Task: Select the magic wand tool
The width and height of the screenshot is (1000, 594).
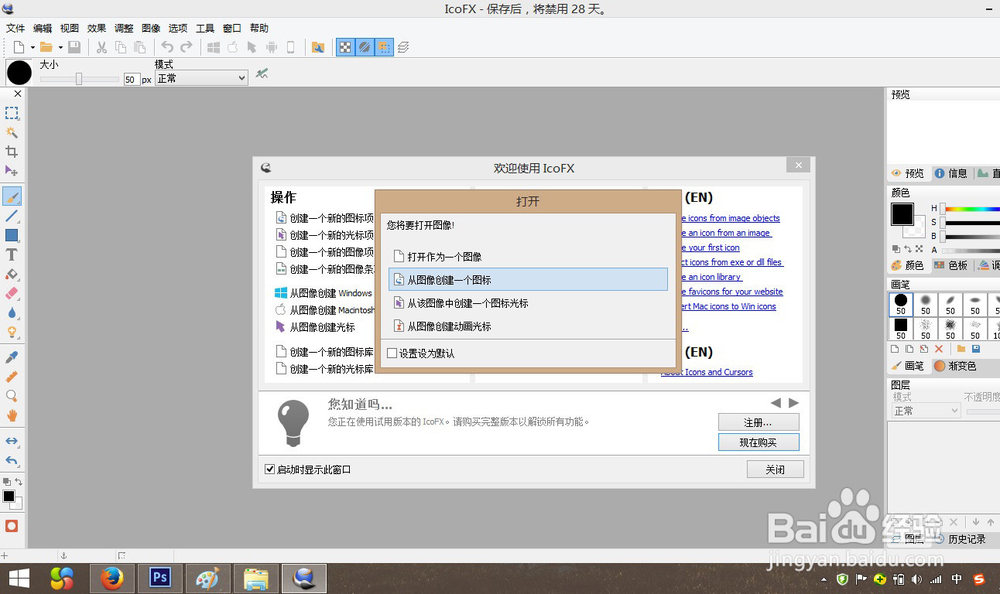Action: click(x=11, y=133)
